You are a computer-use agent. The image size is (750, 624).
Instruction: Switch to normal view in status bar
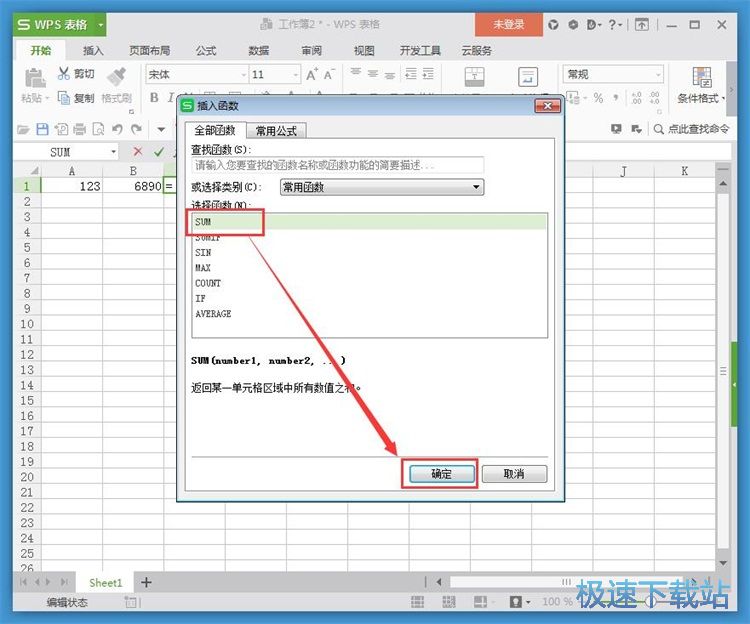[x=418, y=602]
